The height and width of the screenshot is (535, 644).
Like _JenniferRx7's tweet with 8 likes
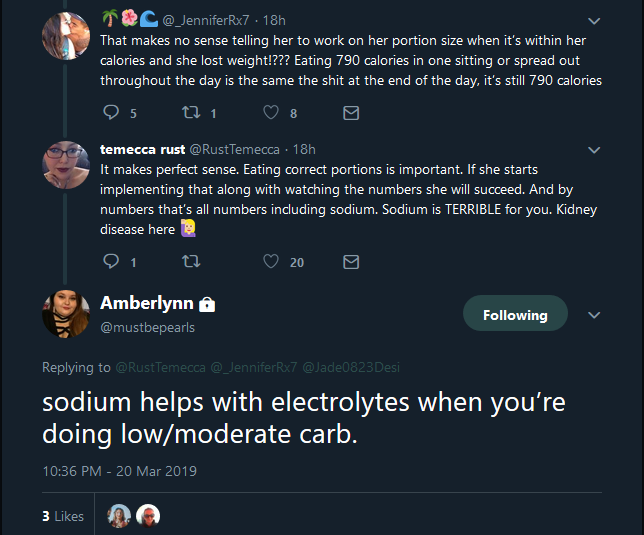[x=271, y=113]
